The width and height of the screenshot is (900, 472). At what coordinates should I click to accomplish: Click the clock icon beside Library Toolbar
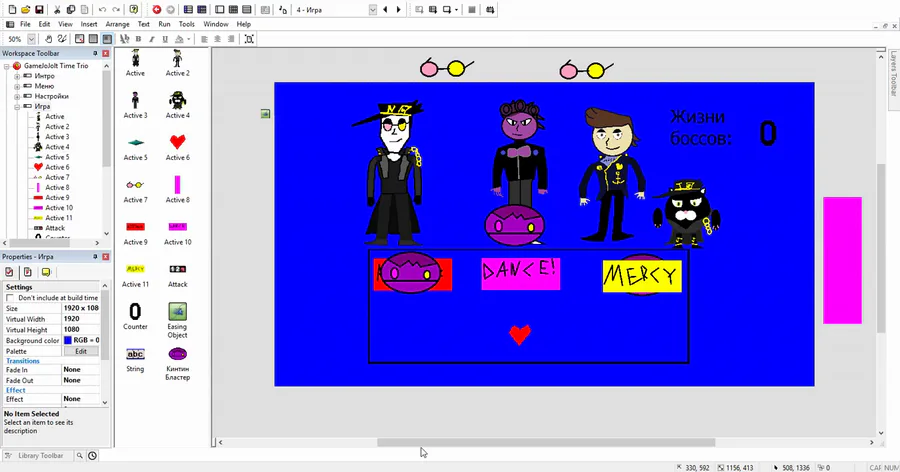pos(92,455)
